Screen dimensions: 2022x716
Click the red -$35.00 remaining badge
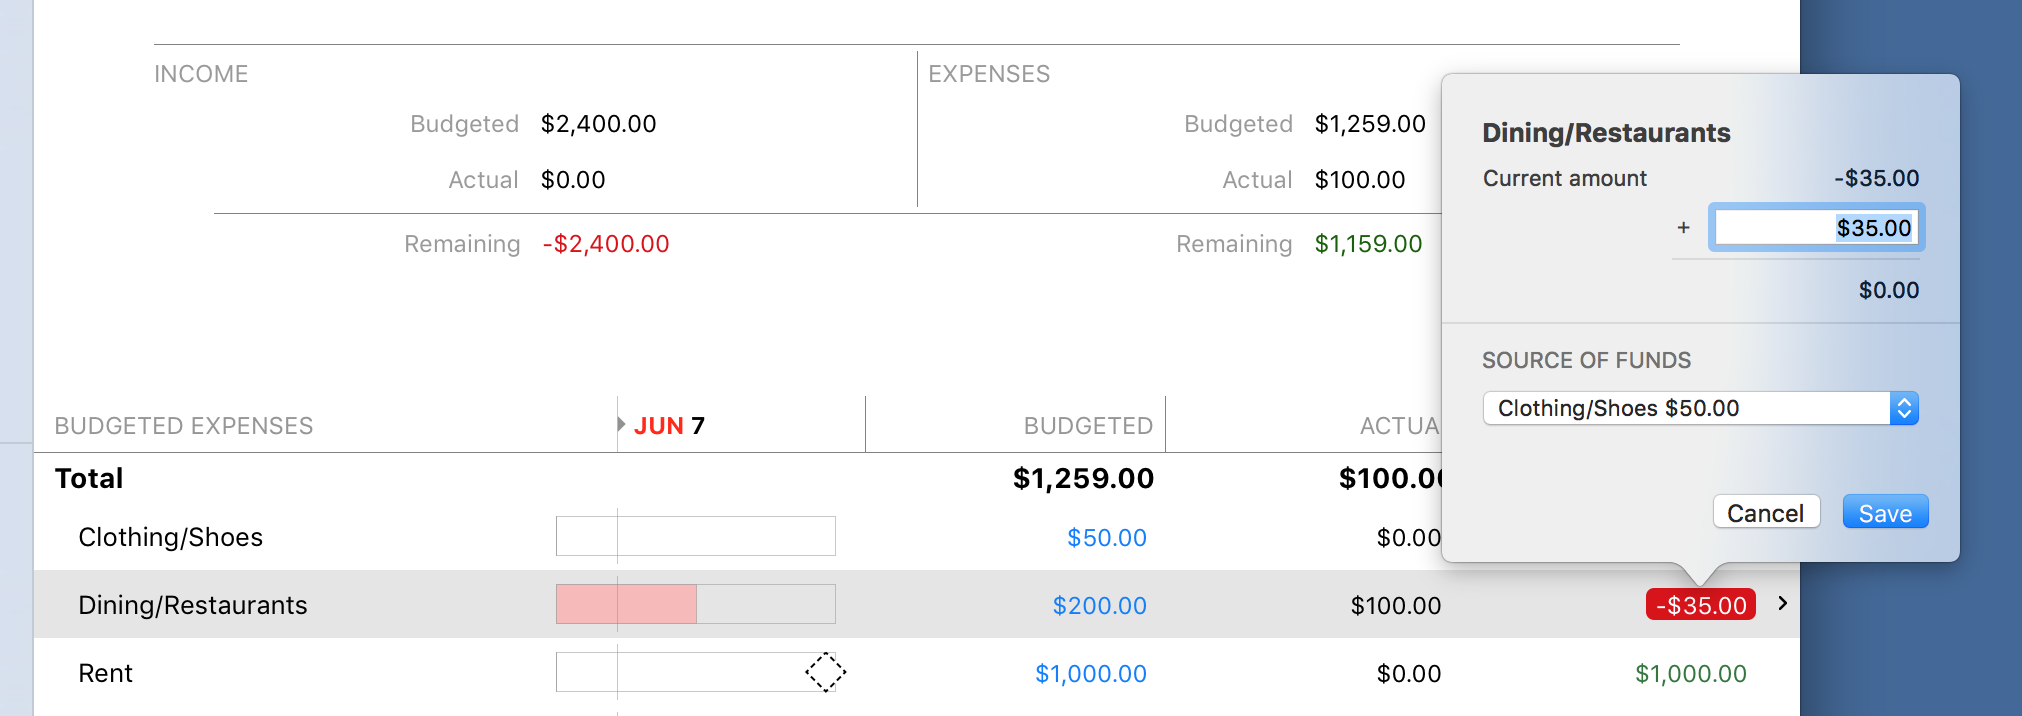pyautogui.click(x=1700, y=605)
